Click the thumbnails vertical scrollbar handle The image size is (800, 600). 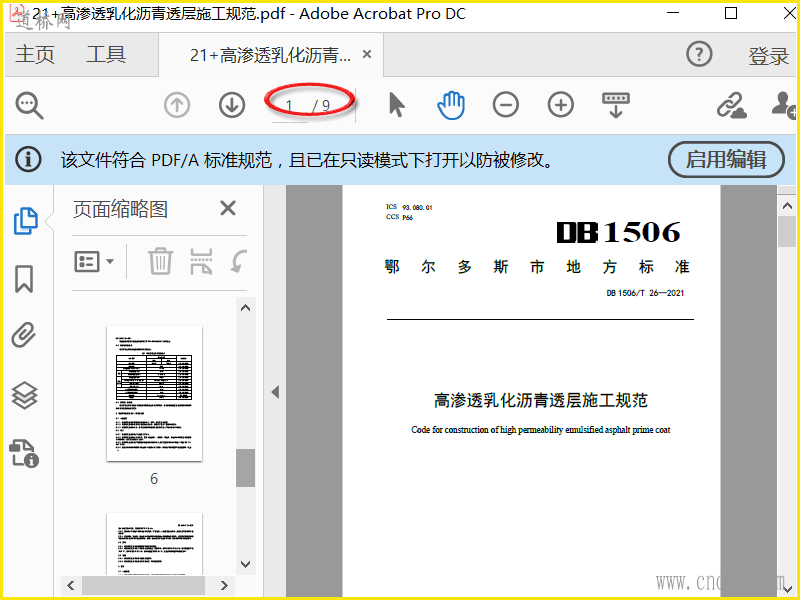tap(245, 468)
